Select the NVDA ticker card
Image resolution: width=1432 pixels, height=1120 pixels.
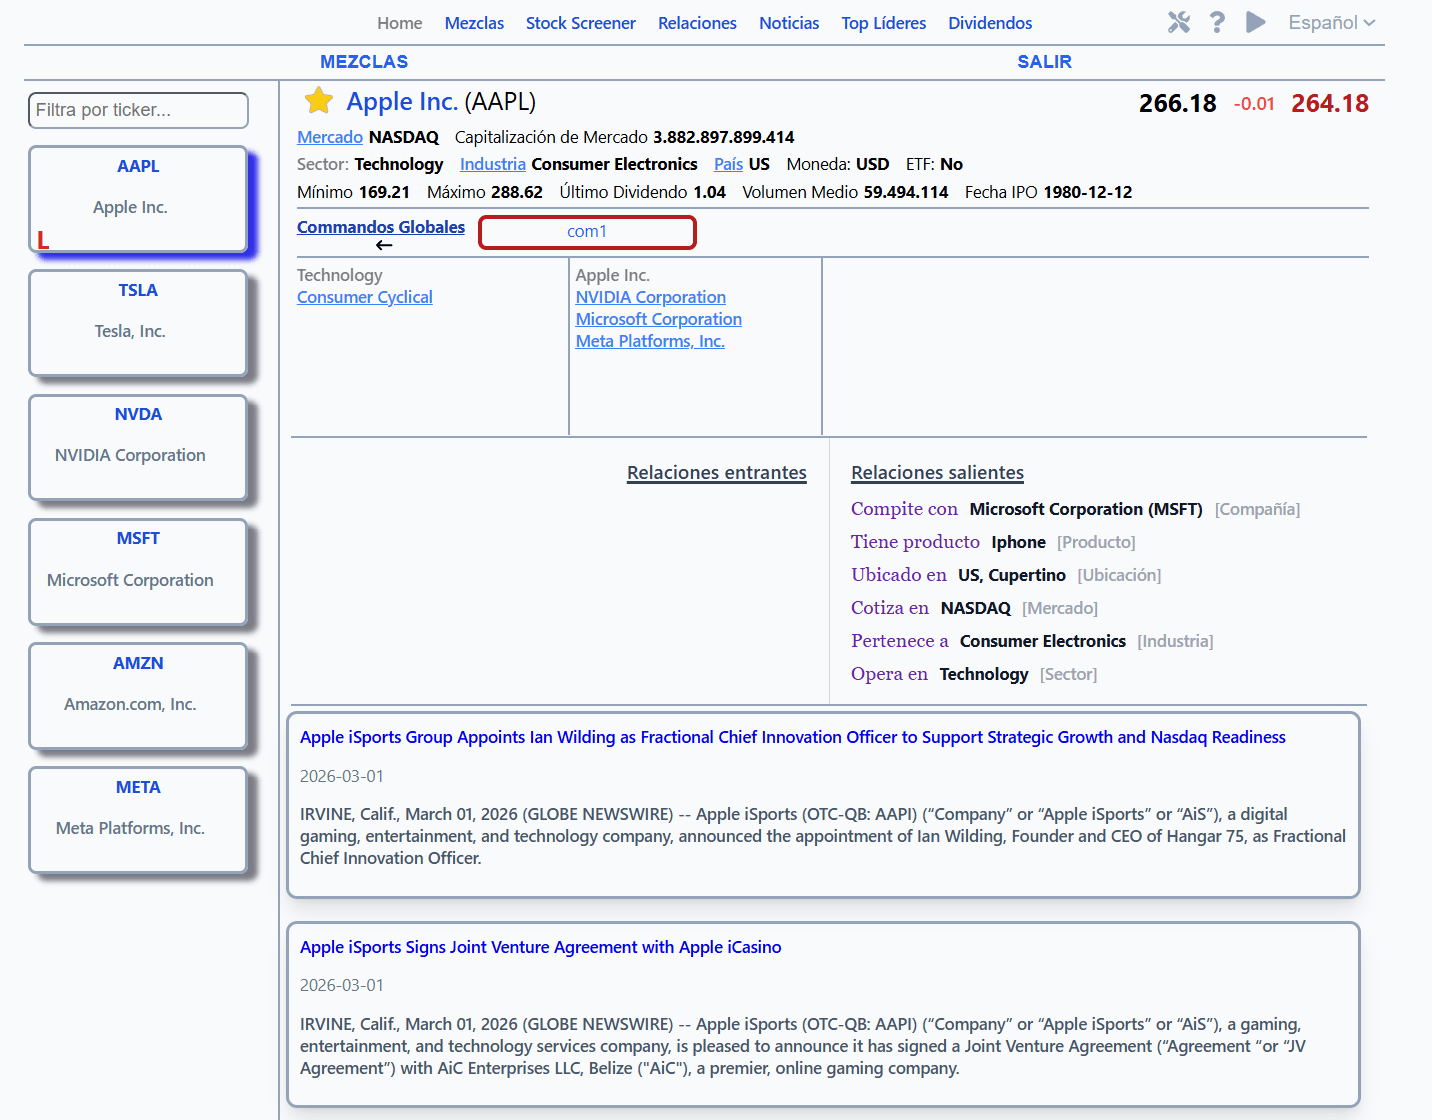tap(138, 447)
